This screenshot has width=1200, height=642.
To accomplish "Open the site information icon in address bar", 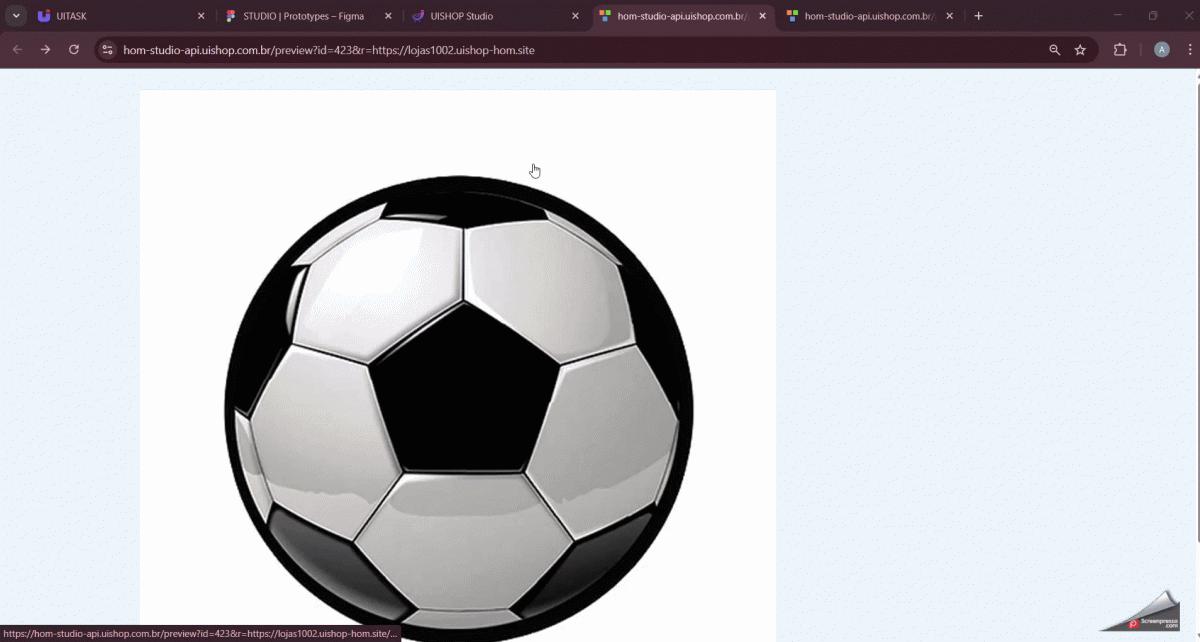I will (108, 50).
